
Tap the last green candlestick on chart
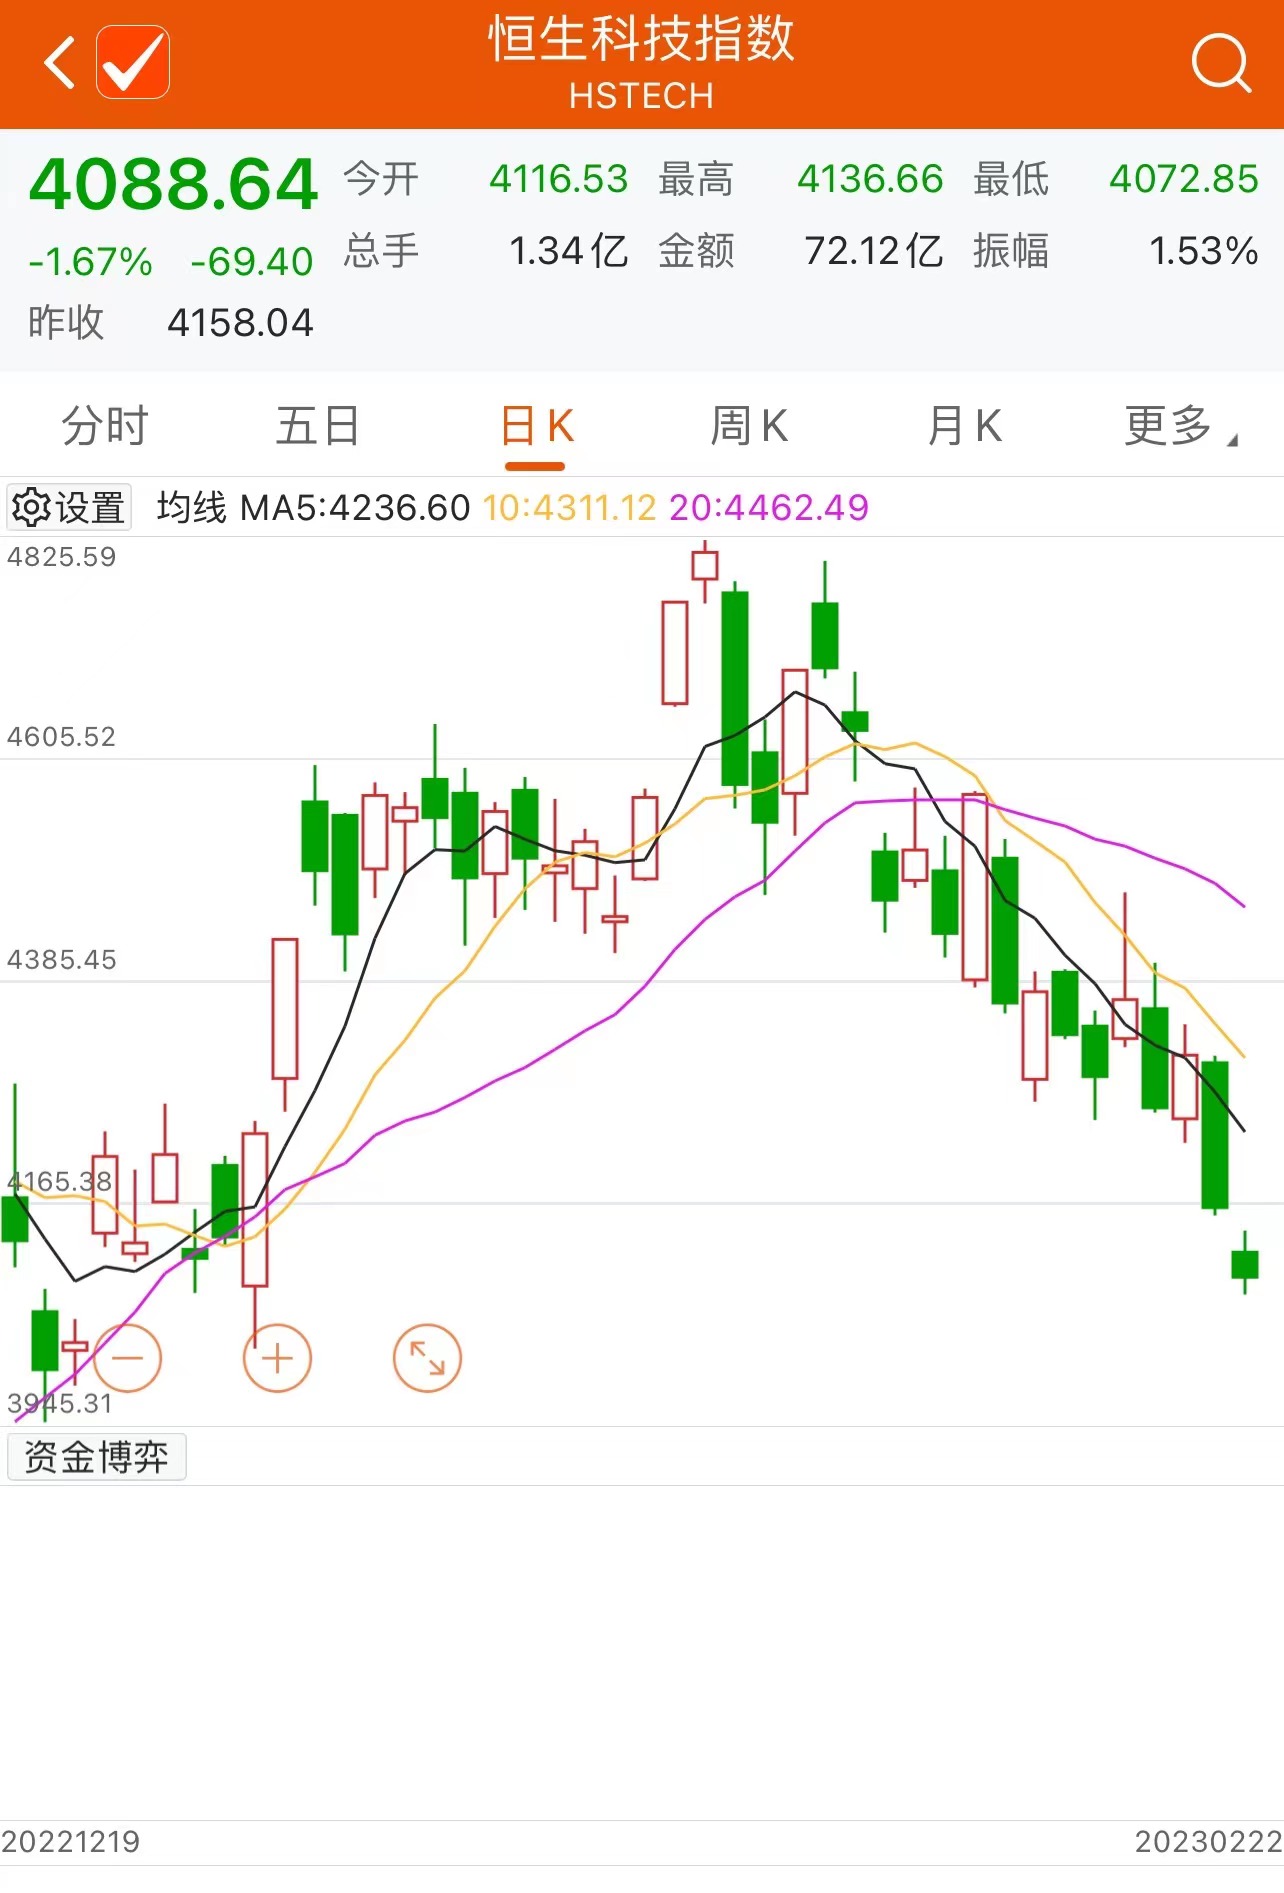[1244, 1264]
